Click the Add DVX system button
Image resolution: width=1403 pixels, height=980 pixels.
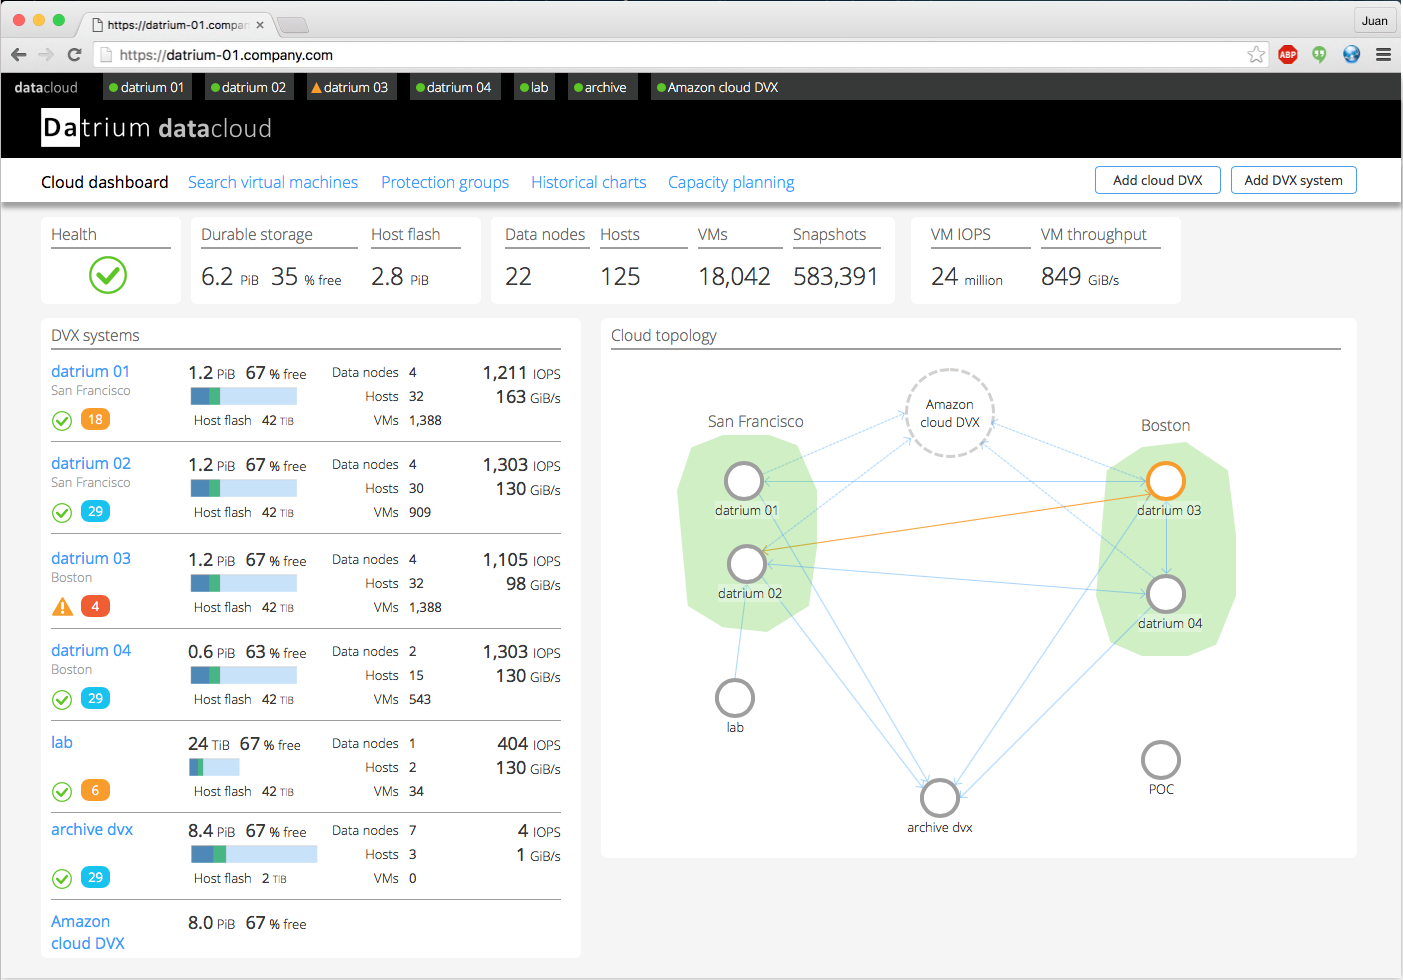click(x=1294, y=180)
